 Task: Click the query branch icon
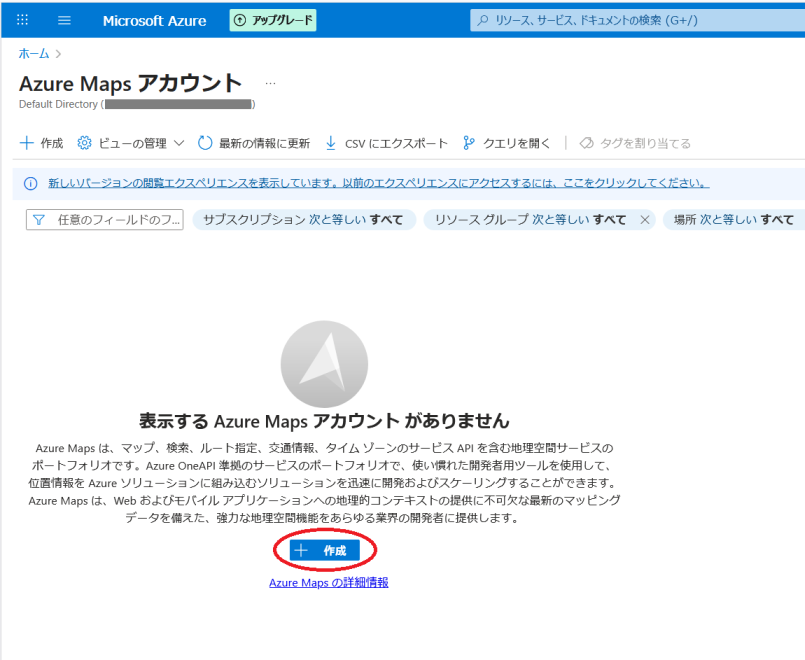pyautogui.click(x=468, y=143)
